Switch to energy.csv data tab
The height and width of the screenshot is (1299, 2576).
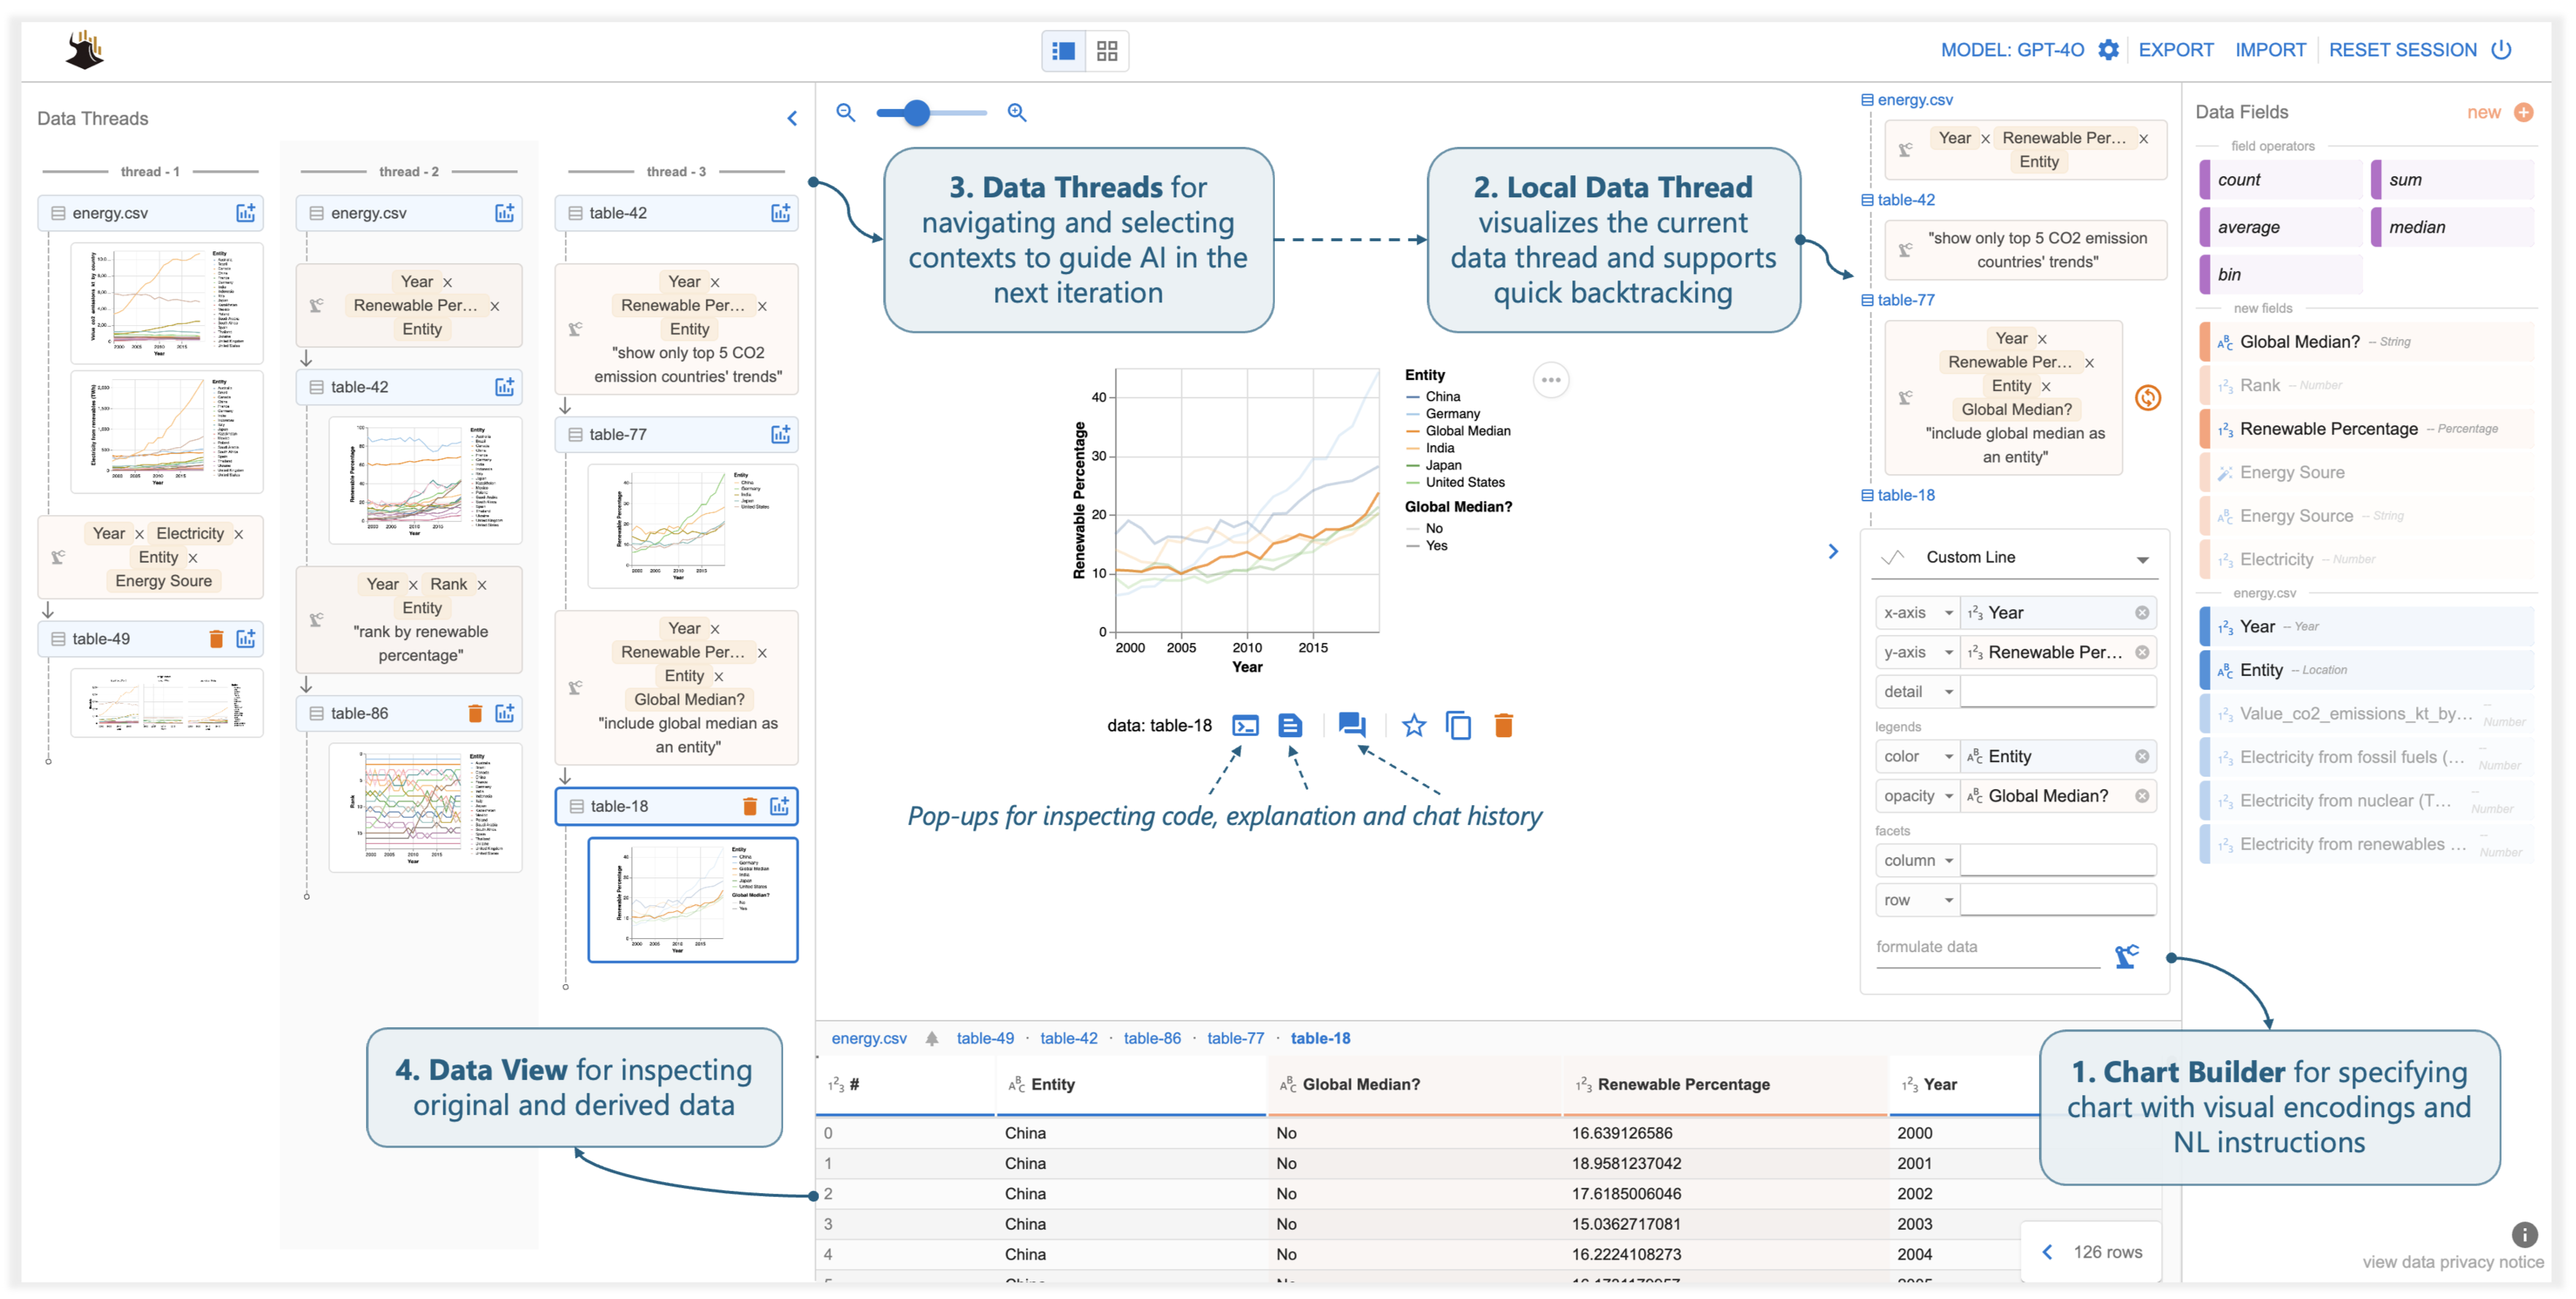coord(868,1039)
